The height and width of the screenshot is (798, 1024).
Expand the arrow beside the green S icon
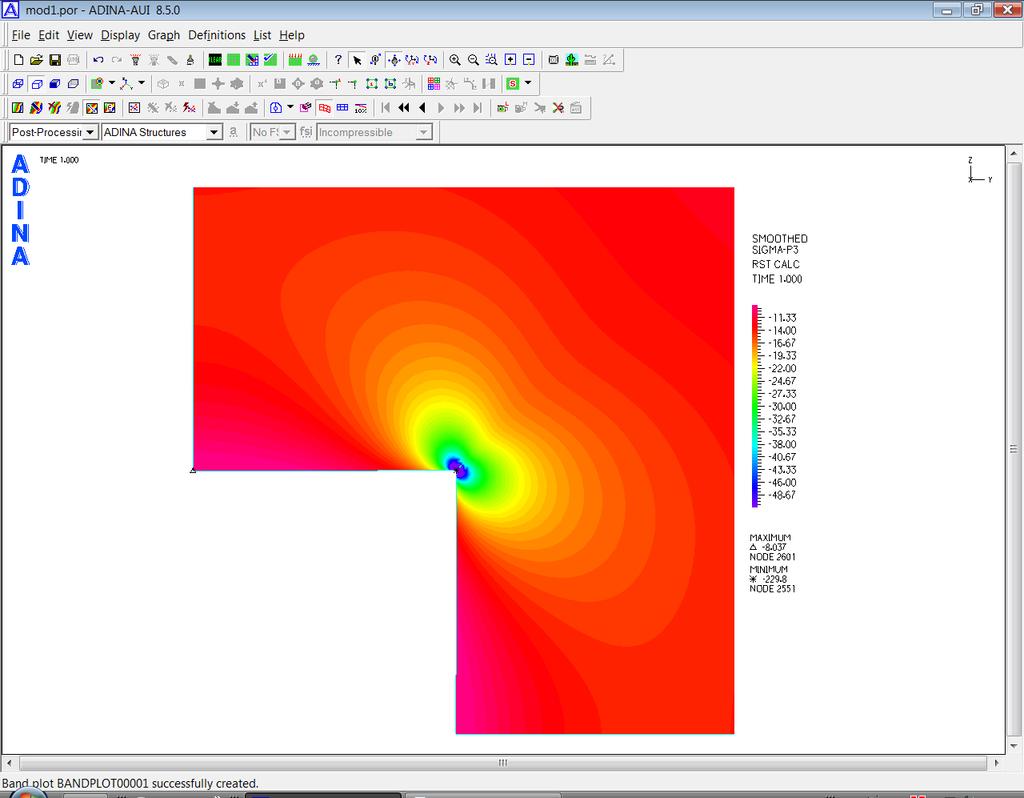click(528, 83)
